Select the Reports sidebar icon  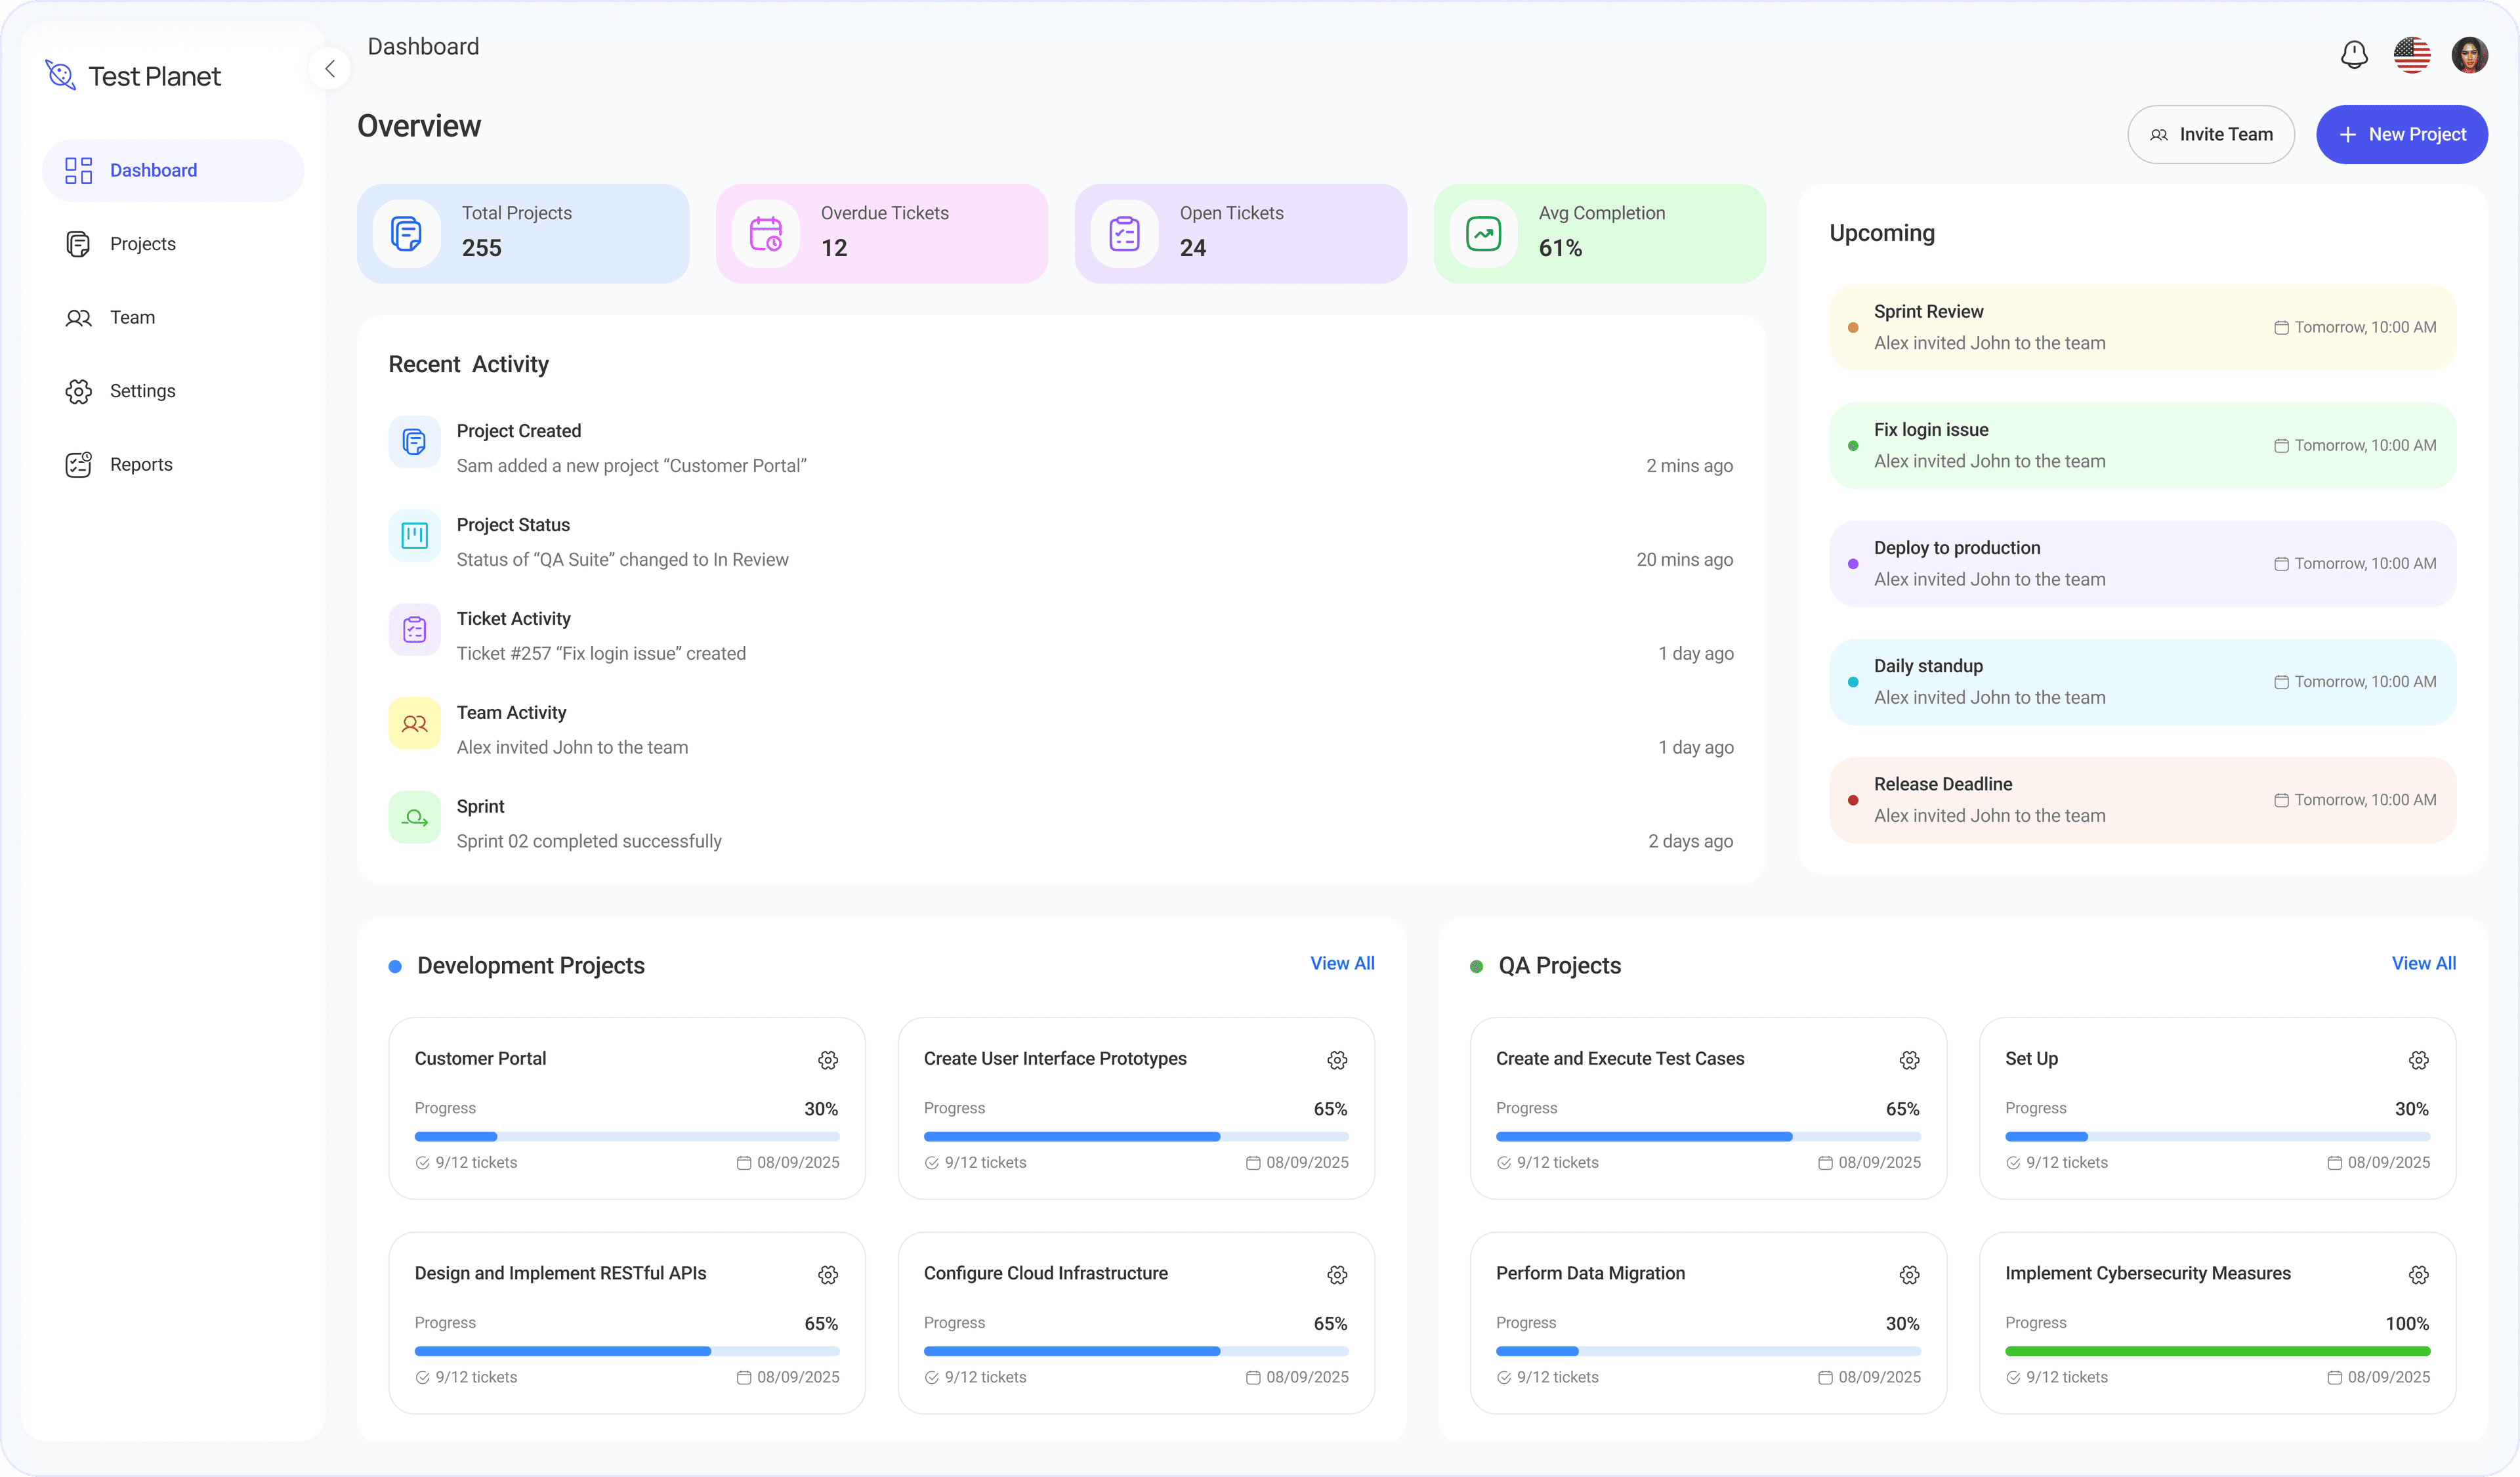[x=79, y=464]
